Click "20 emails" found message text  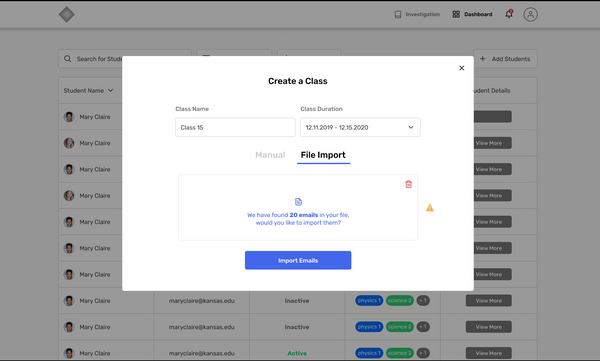(303, 215)
